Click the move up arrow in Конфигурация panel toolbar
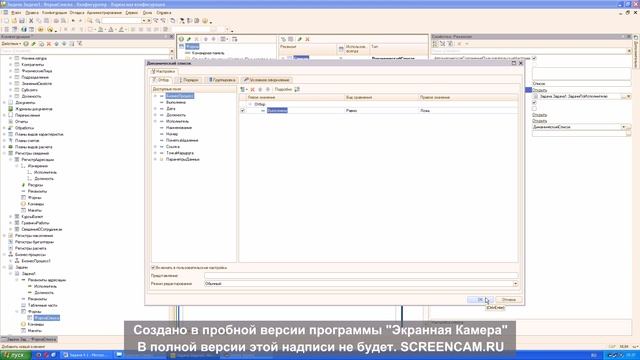This screenshot has width=640, height=360. pos(56,44)
